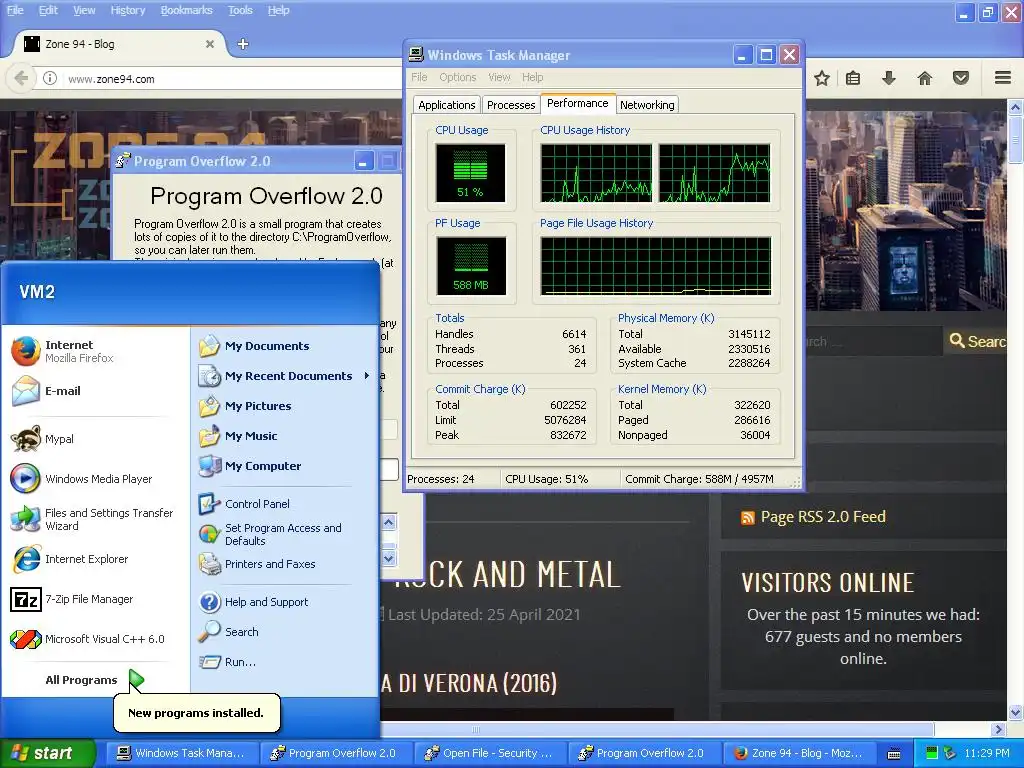Switch to Open File - Security taskbar button
Image resolution: width=1024 pixels, height=768 pixels.
pyautogui.click(x=490, y=753)
